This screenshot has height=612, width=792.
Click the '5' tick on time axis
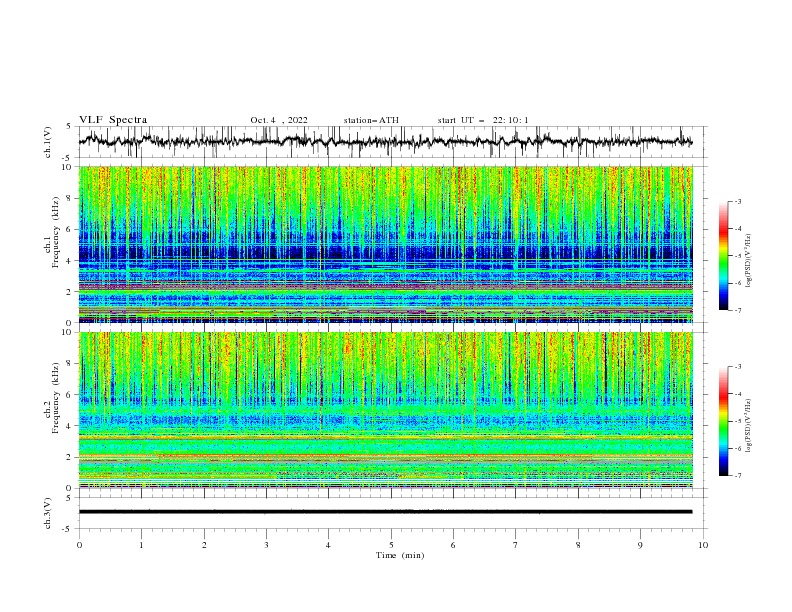pos(391,545)
